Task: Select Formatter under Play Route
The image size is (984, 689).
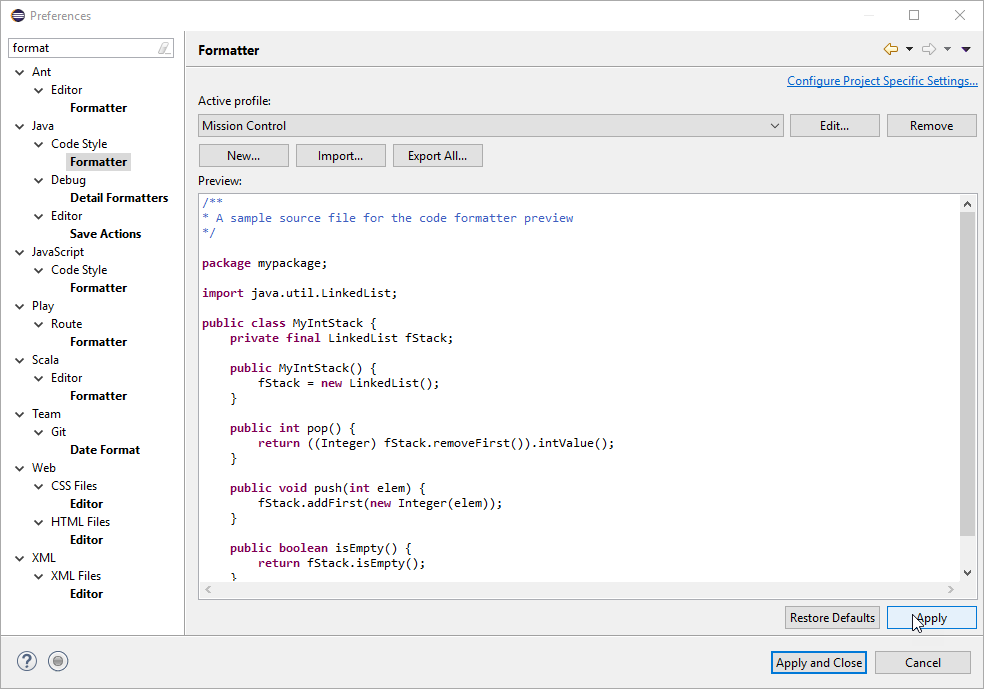Action: (x=99, y=341)
